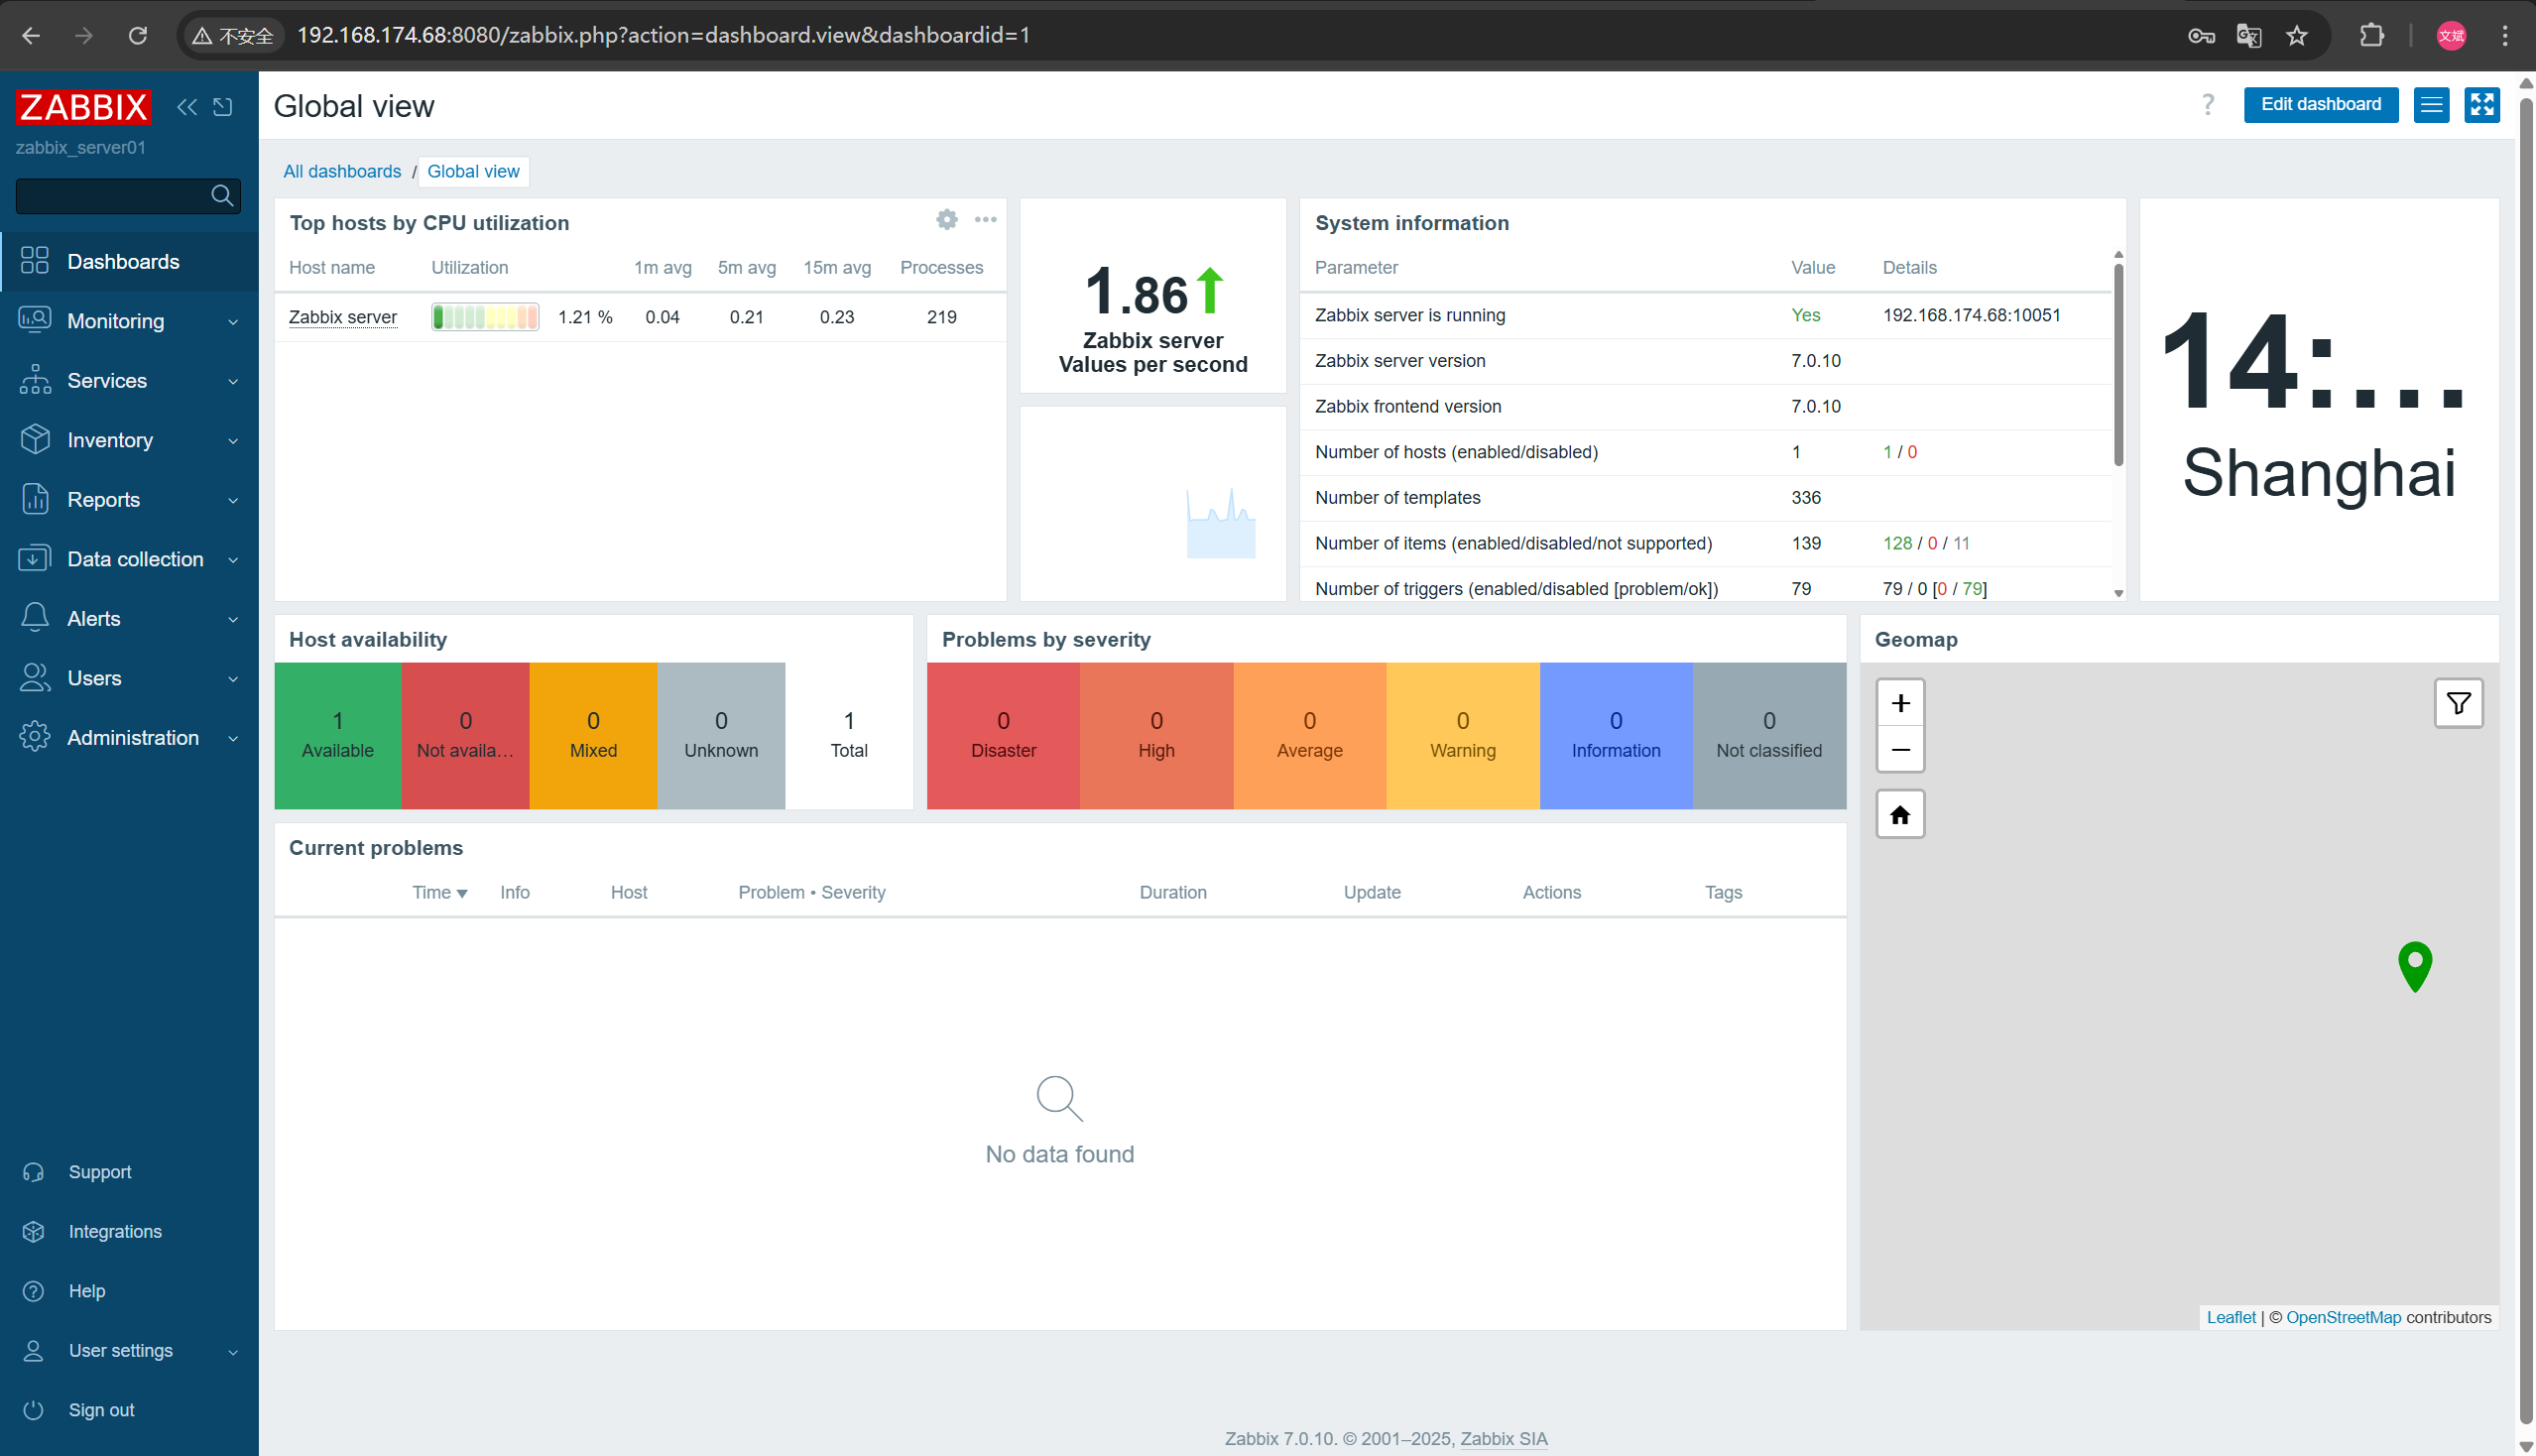
Task: Expand the Users menu
Action: (129, 678)
